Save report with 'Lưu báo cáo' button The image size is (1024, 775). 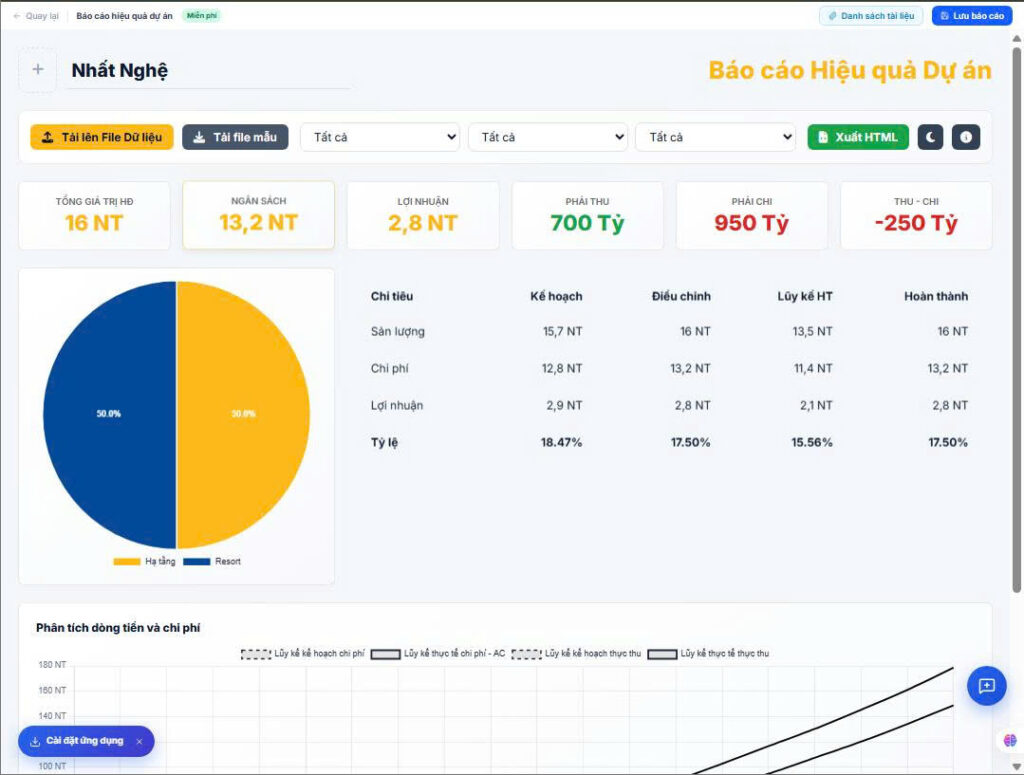pos(972,16)
